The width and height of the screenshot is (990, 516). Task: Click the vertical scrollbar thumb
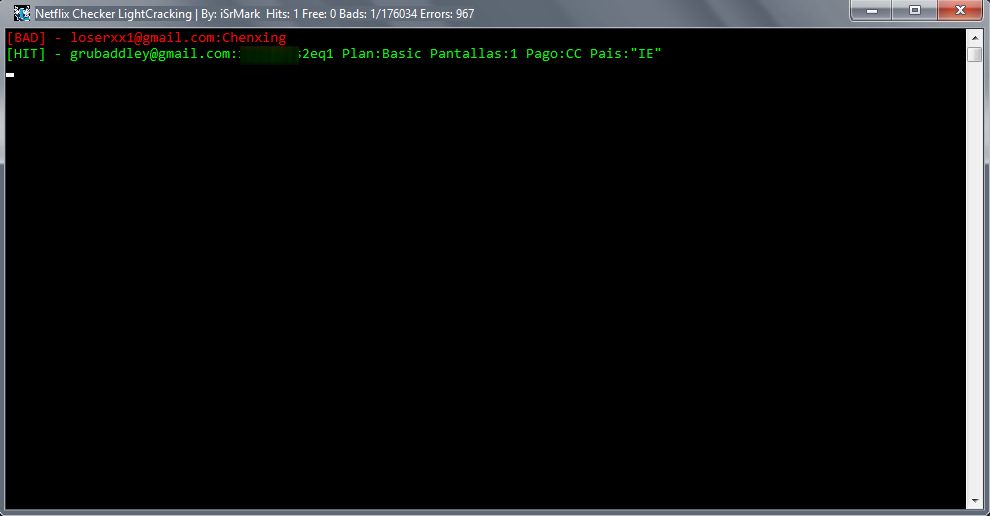pyautogui.click(x=974, y=54)
